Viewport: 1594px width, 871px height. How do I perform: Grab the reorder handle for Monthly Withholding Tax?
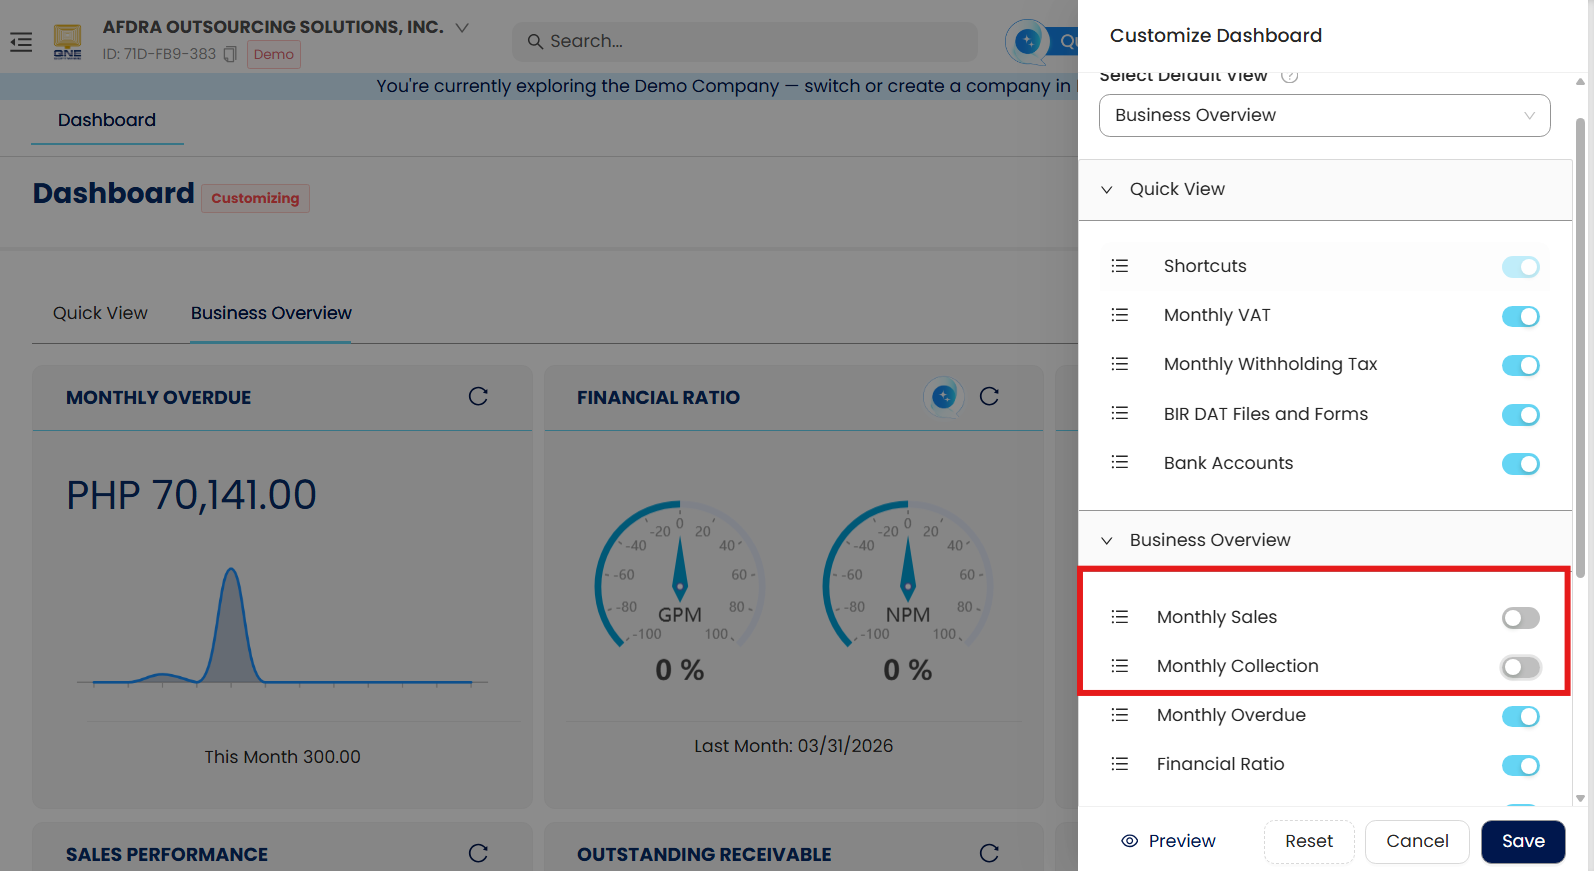1120,364
